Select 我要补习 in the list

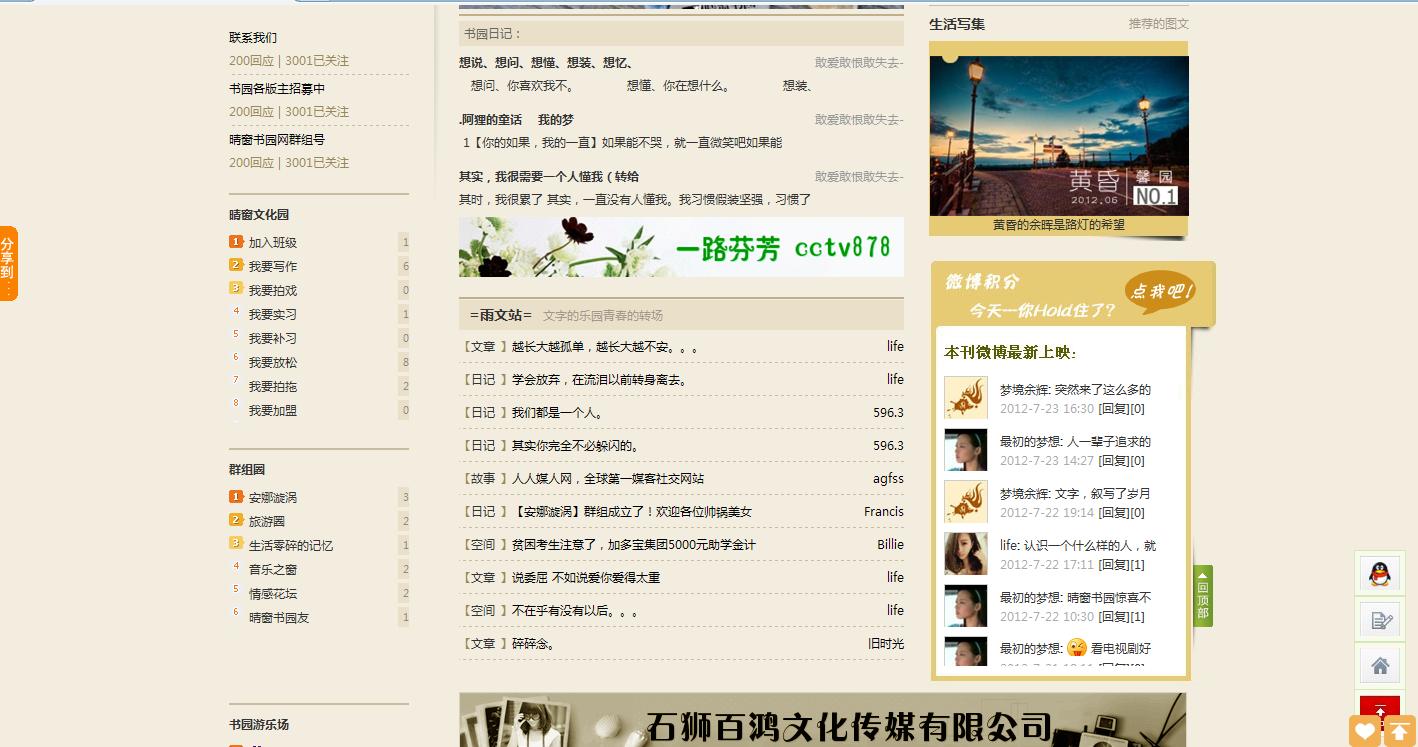pos(273,339)
